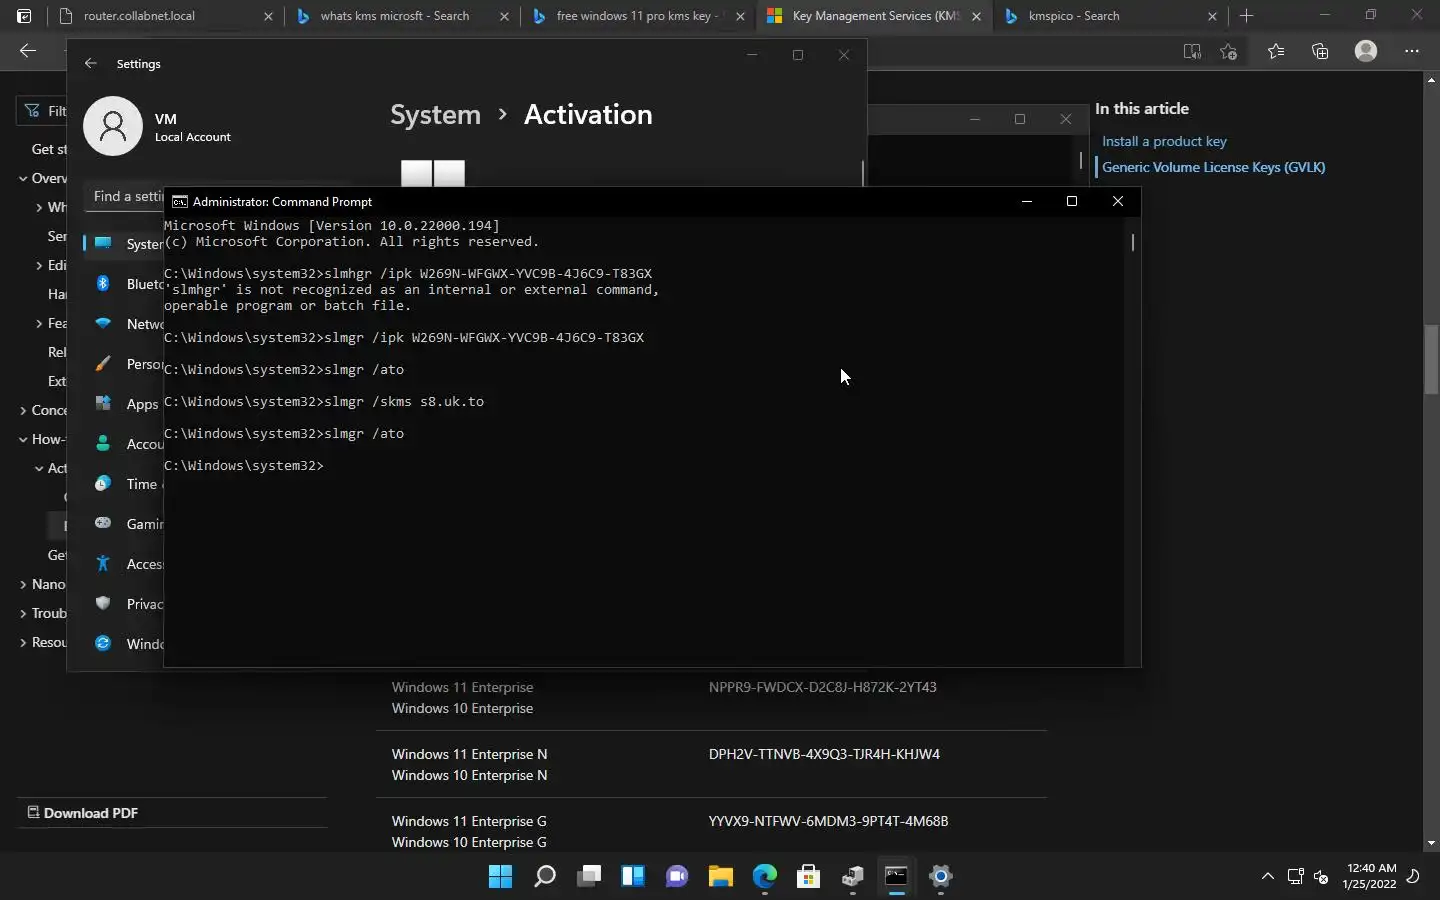
Task: Open Generic Volume License Keys (GVLK) link
Action: pyautogui.click(x=1213, y=167)
